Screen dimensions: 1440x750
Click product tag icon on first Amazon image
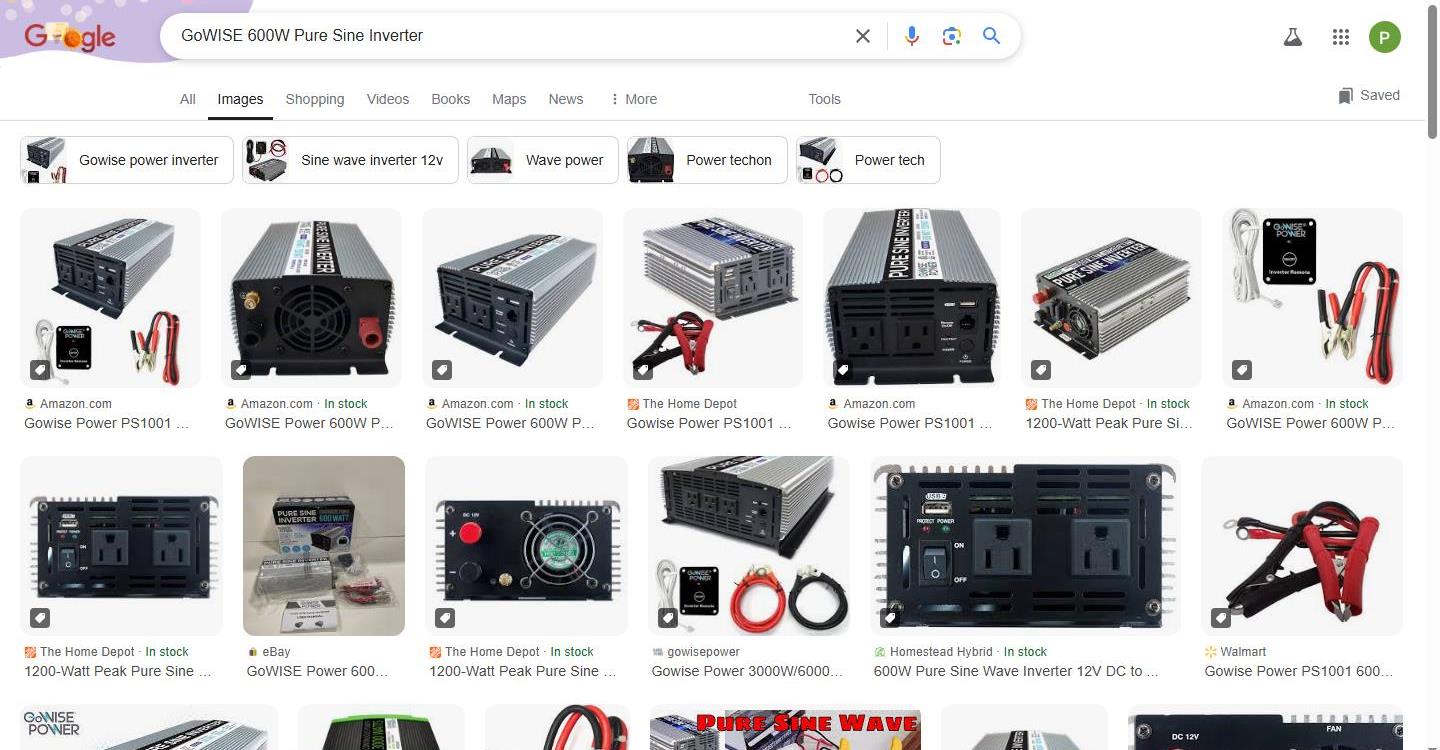(39, 370)
